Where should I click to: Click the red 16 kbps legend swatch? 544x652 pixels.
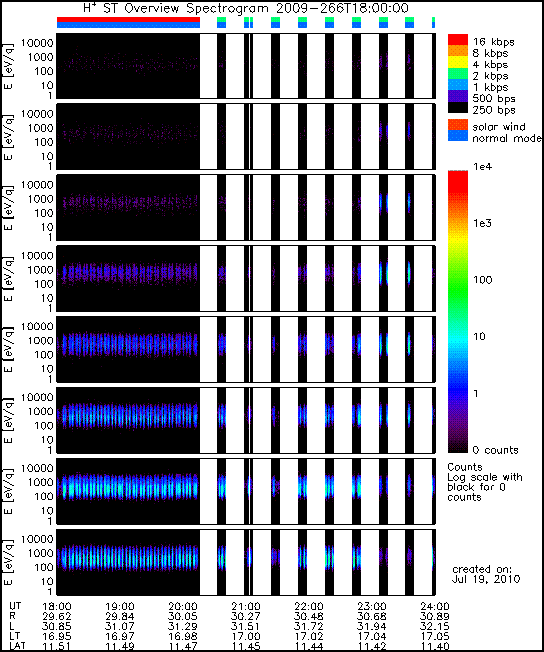click(457, 40)
